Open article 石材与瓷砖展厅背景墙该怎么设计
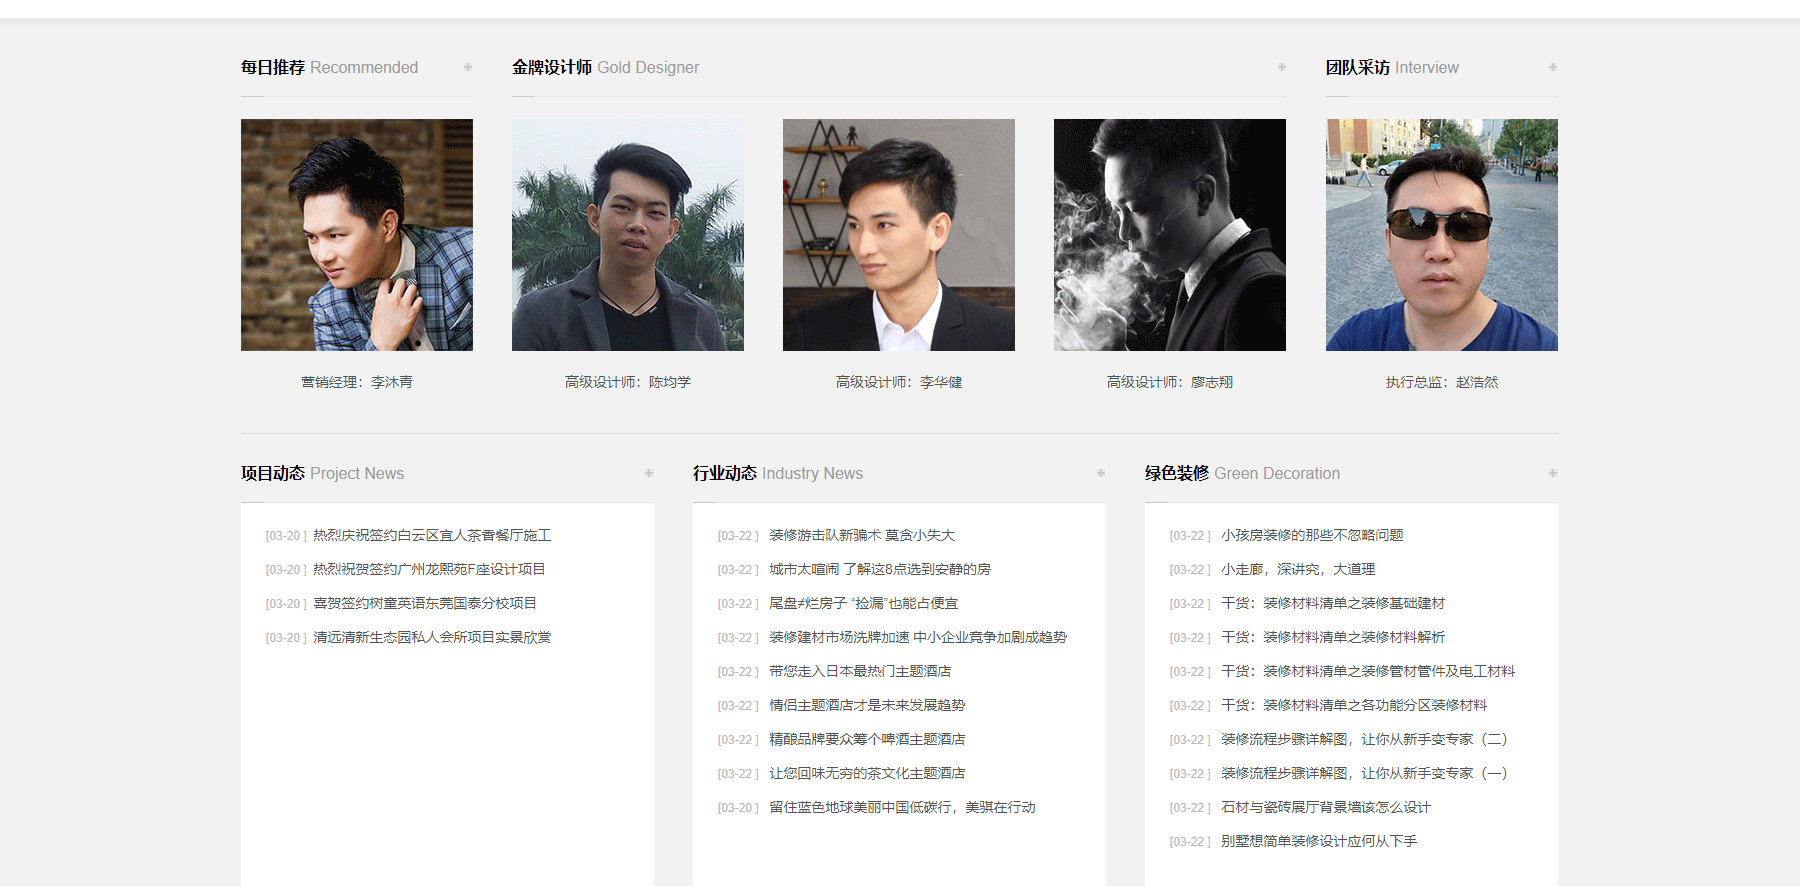This screenshot has height=886, width=1800. tap(1325, 808)
